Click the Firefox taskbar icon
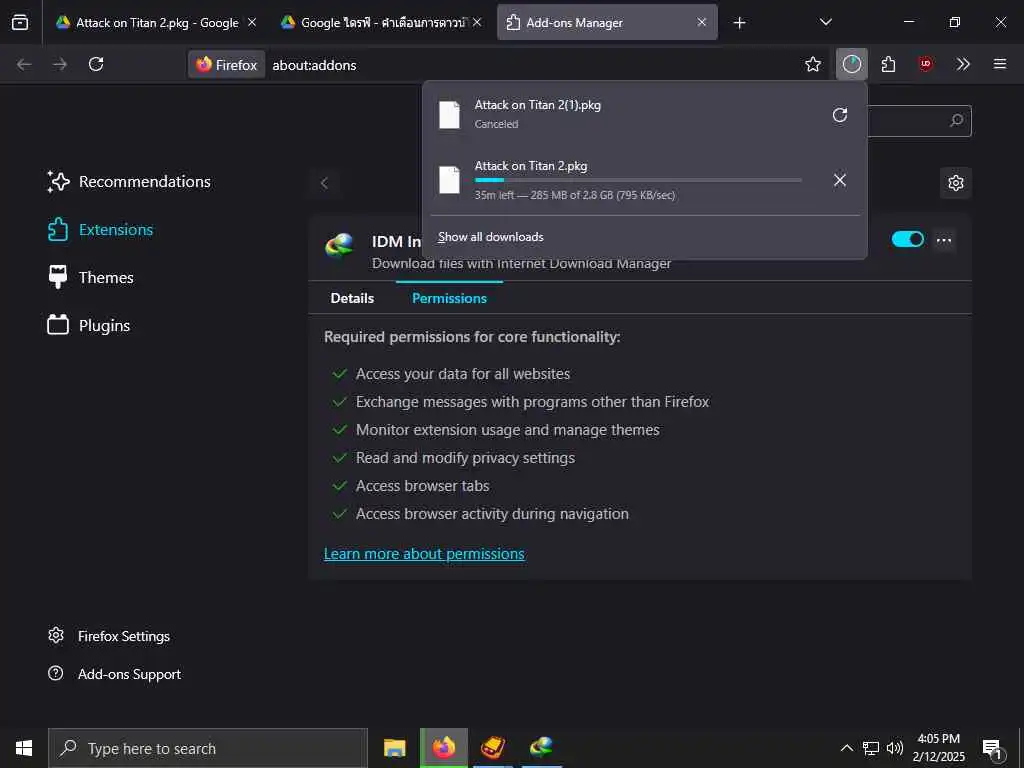The height and width of the screenshot is (768, 1024). pyautogui.click(x=444, y=748)
